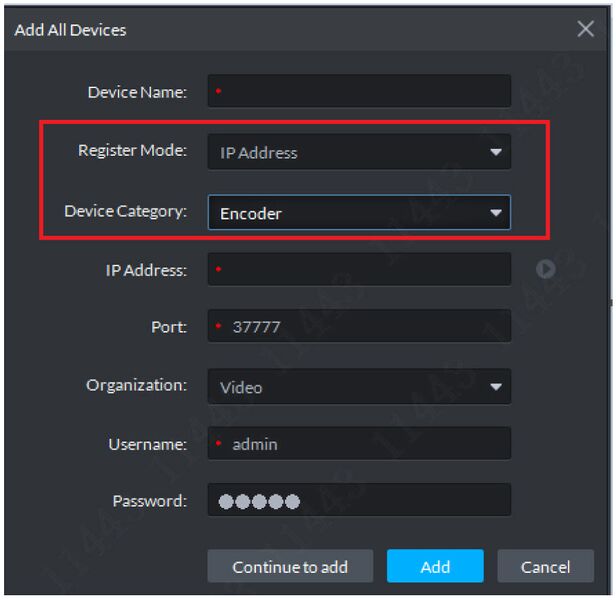The height and width of the screenshot is (600, 616).
Task: Click the Port field showing 37777
Action: (x=359, y=327)
